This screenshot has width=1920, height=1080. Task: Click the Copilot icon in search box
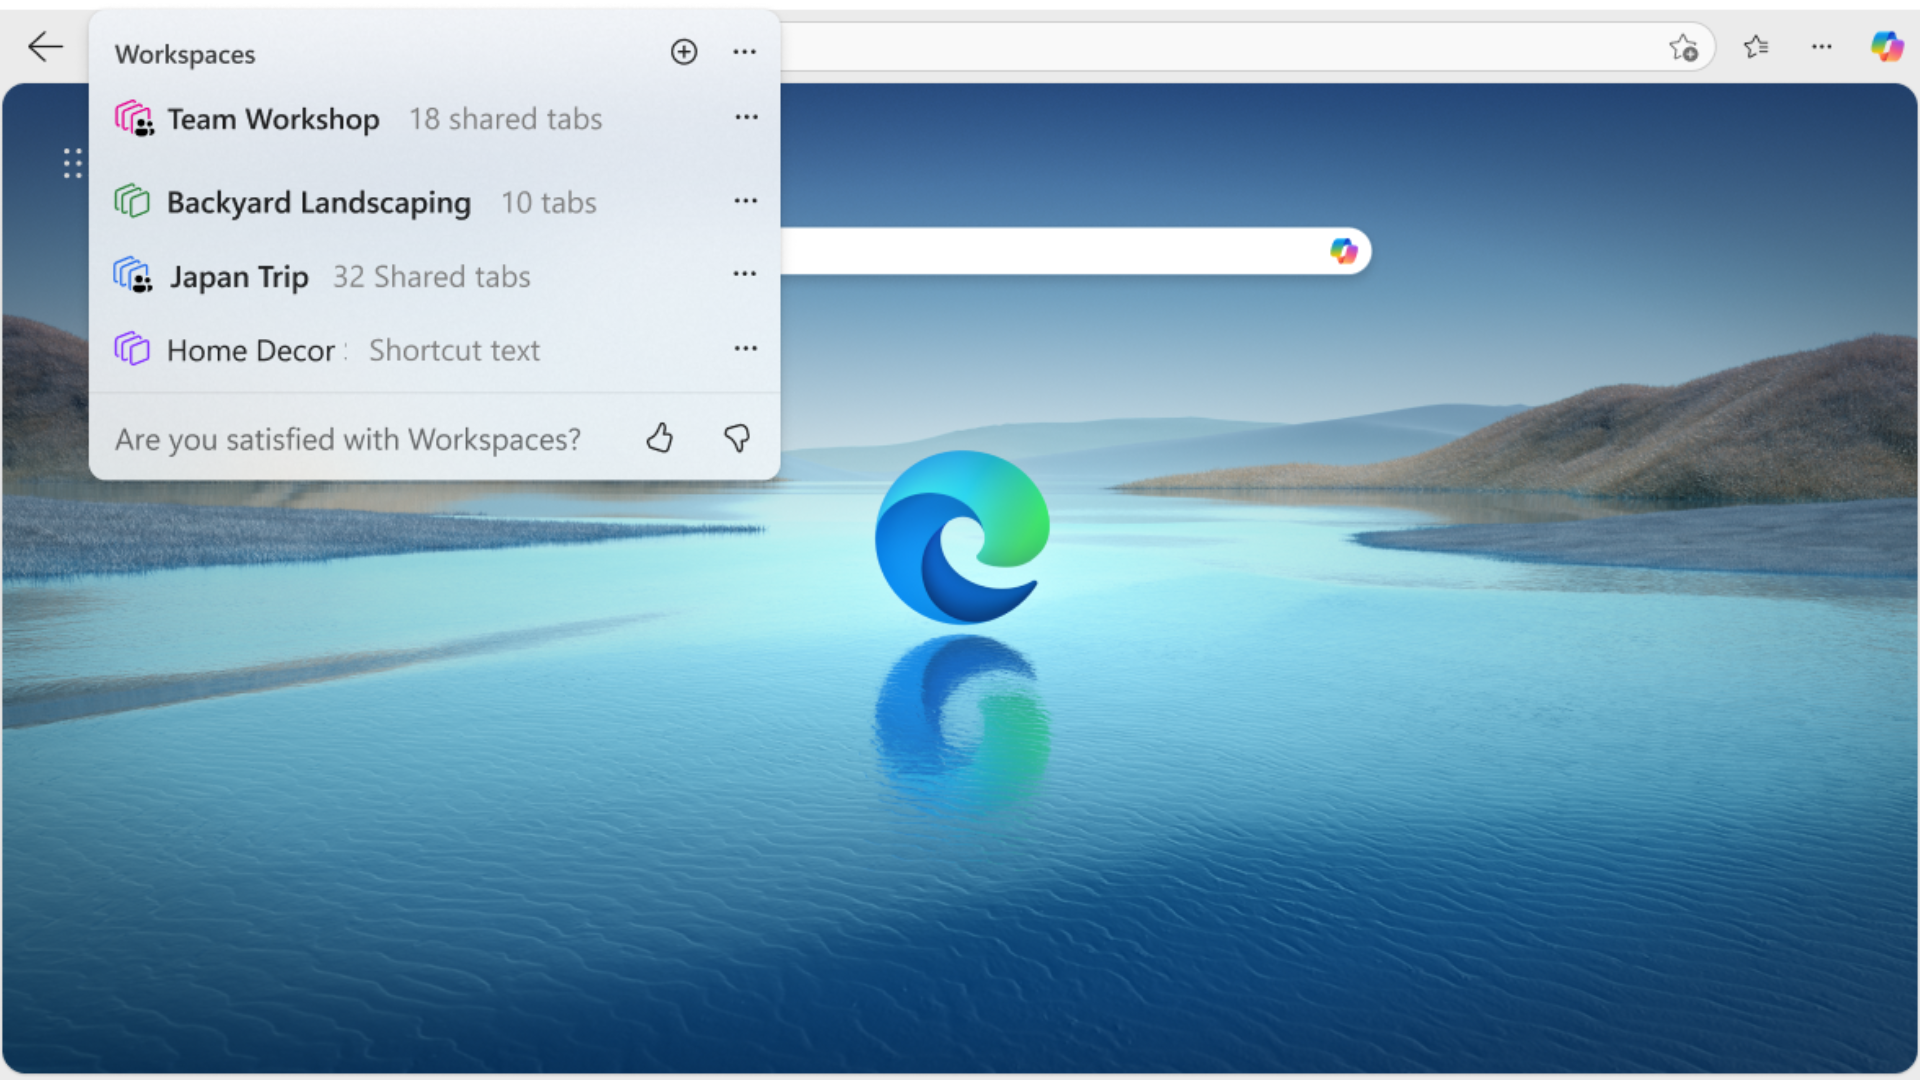pos(1343,251)
